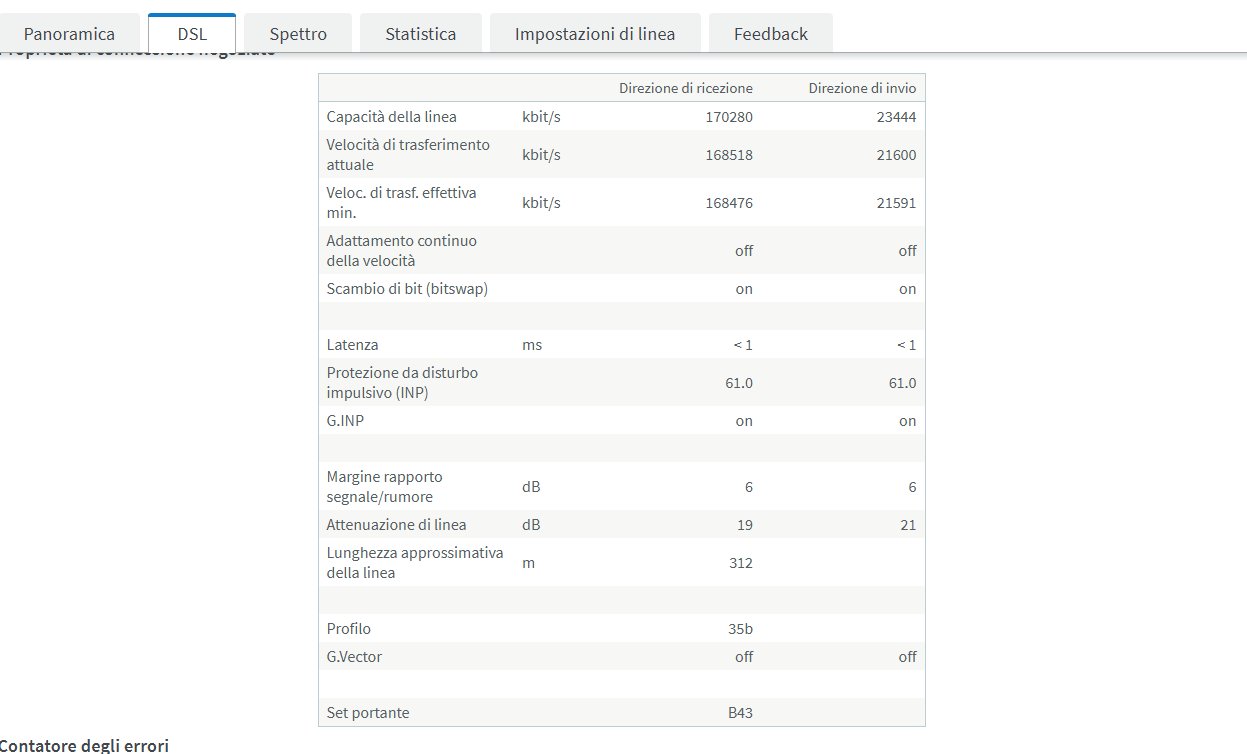Click the Direzione di ricezione column header

coord(685,88)
